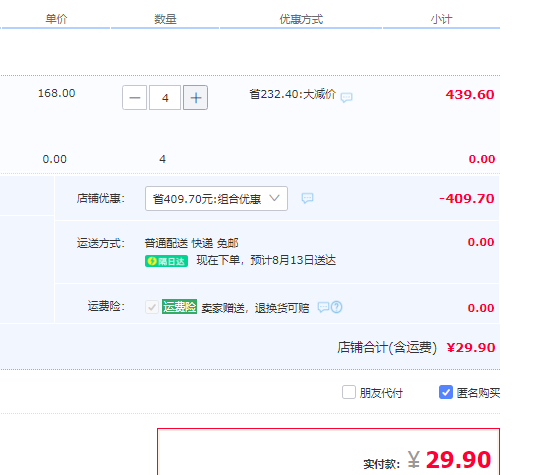Click the 实付款 ¥29.90 total box
Screen dimensions: 535x475
329,451
